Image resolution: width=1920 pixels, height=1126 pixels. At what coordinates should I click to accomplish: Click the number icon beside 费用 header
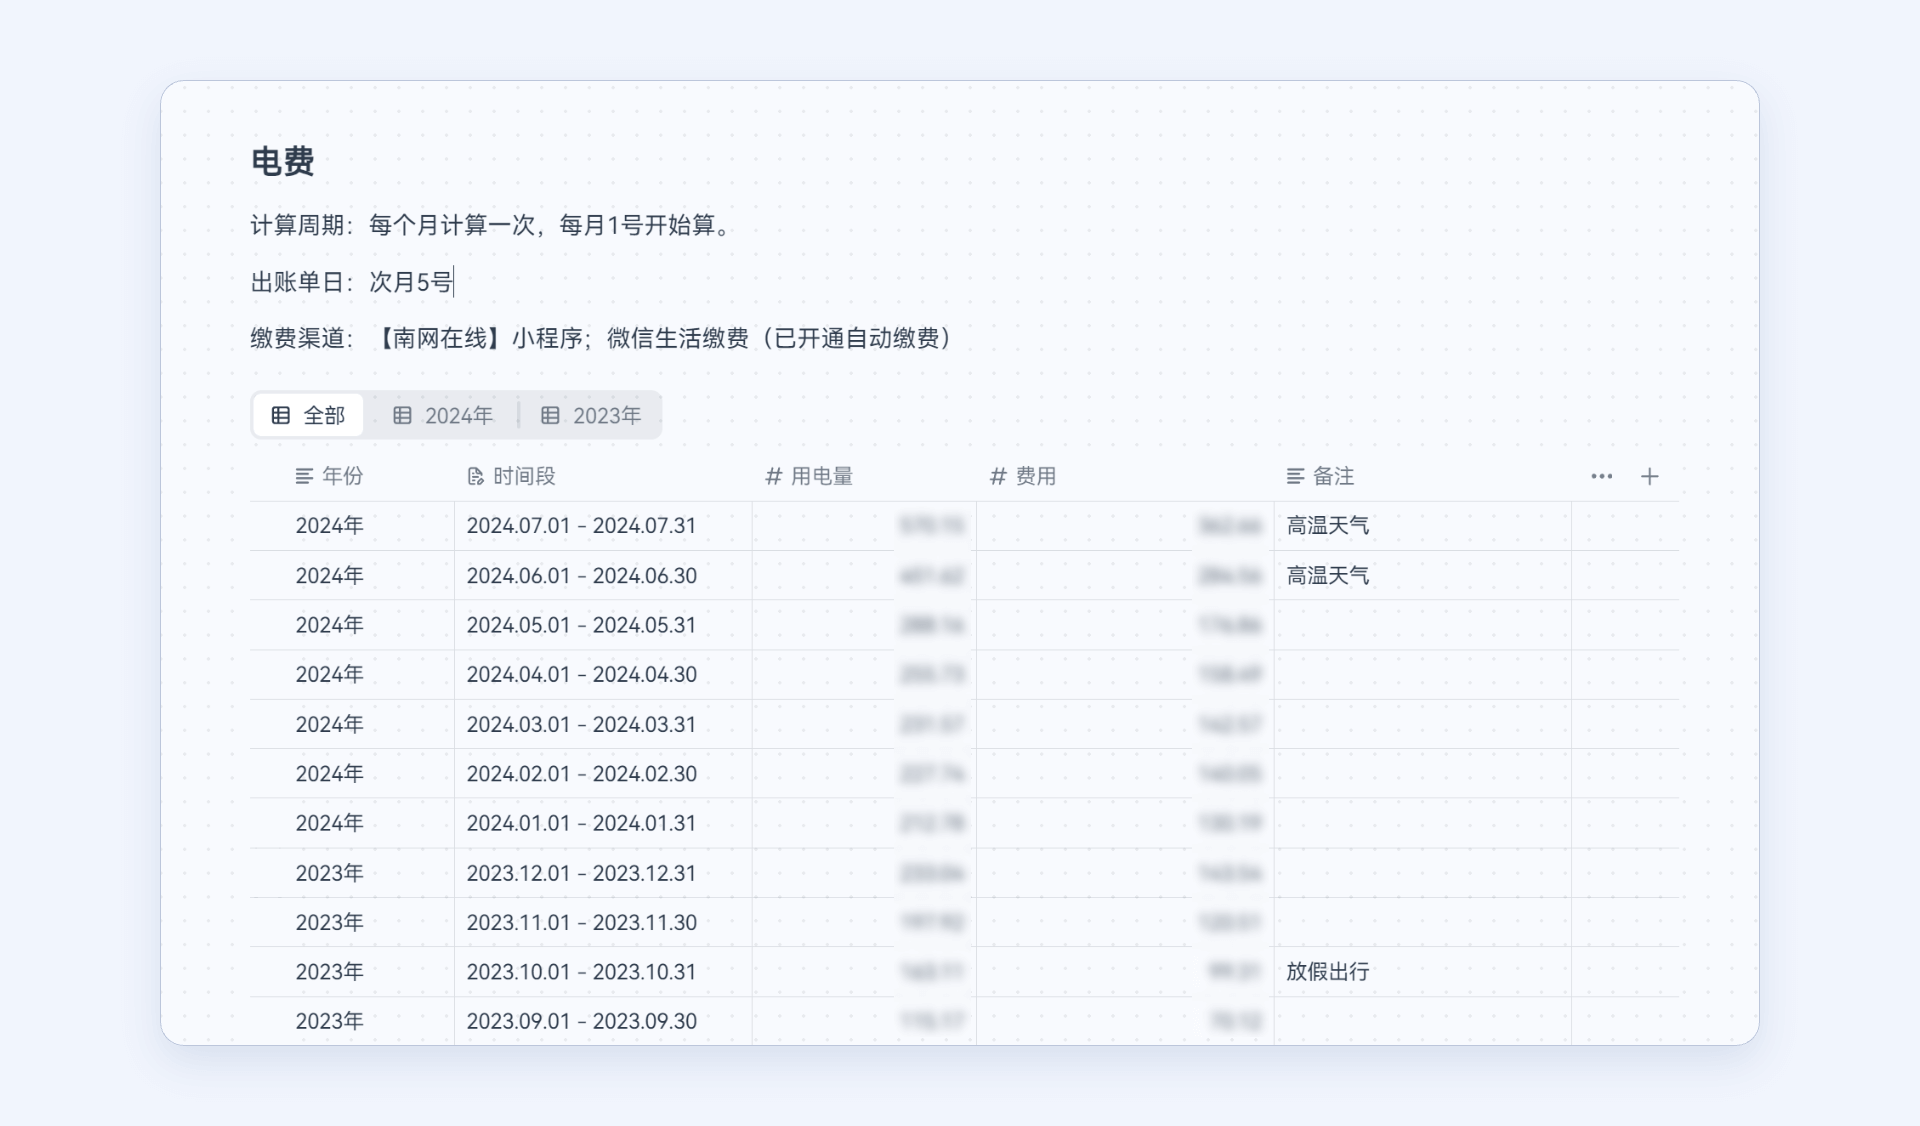[x=997, y=476]
